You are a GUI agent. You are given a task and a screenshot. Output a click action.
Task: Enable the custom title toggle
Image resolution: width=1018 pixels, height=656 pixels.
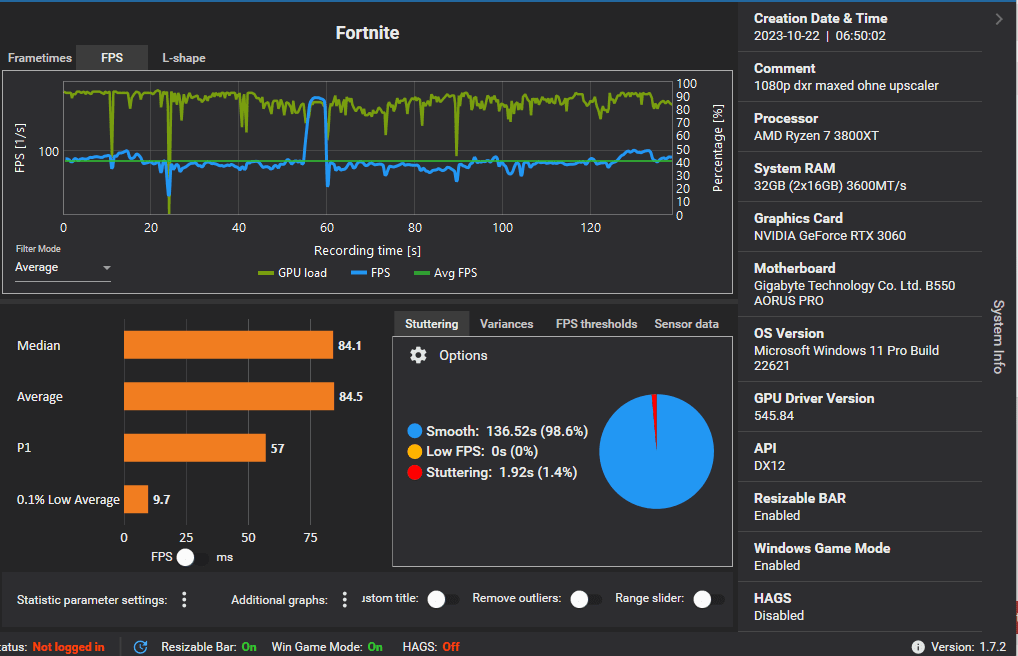point(443,599)
